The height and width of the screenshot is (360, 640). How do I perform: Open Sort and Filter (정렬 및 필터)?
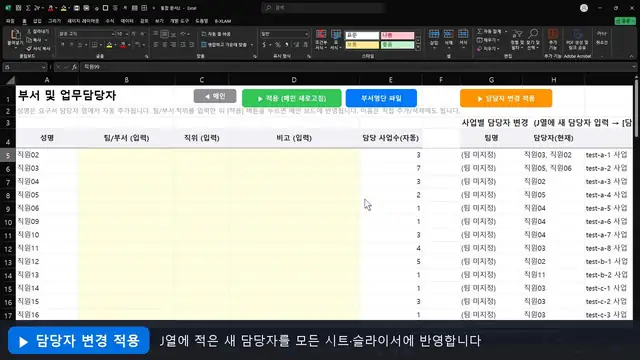(x=517, y=39)
